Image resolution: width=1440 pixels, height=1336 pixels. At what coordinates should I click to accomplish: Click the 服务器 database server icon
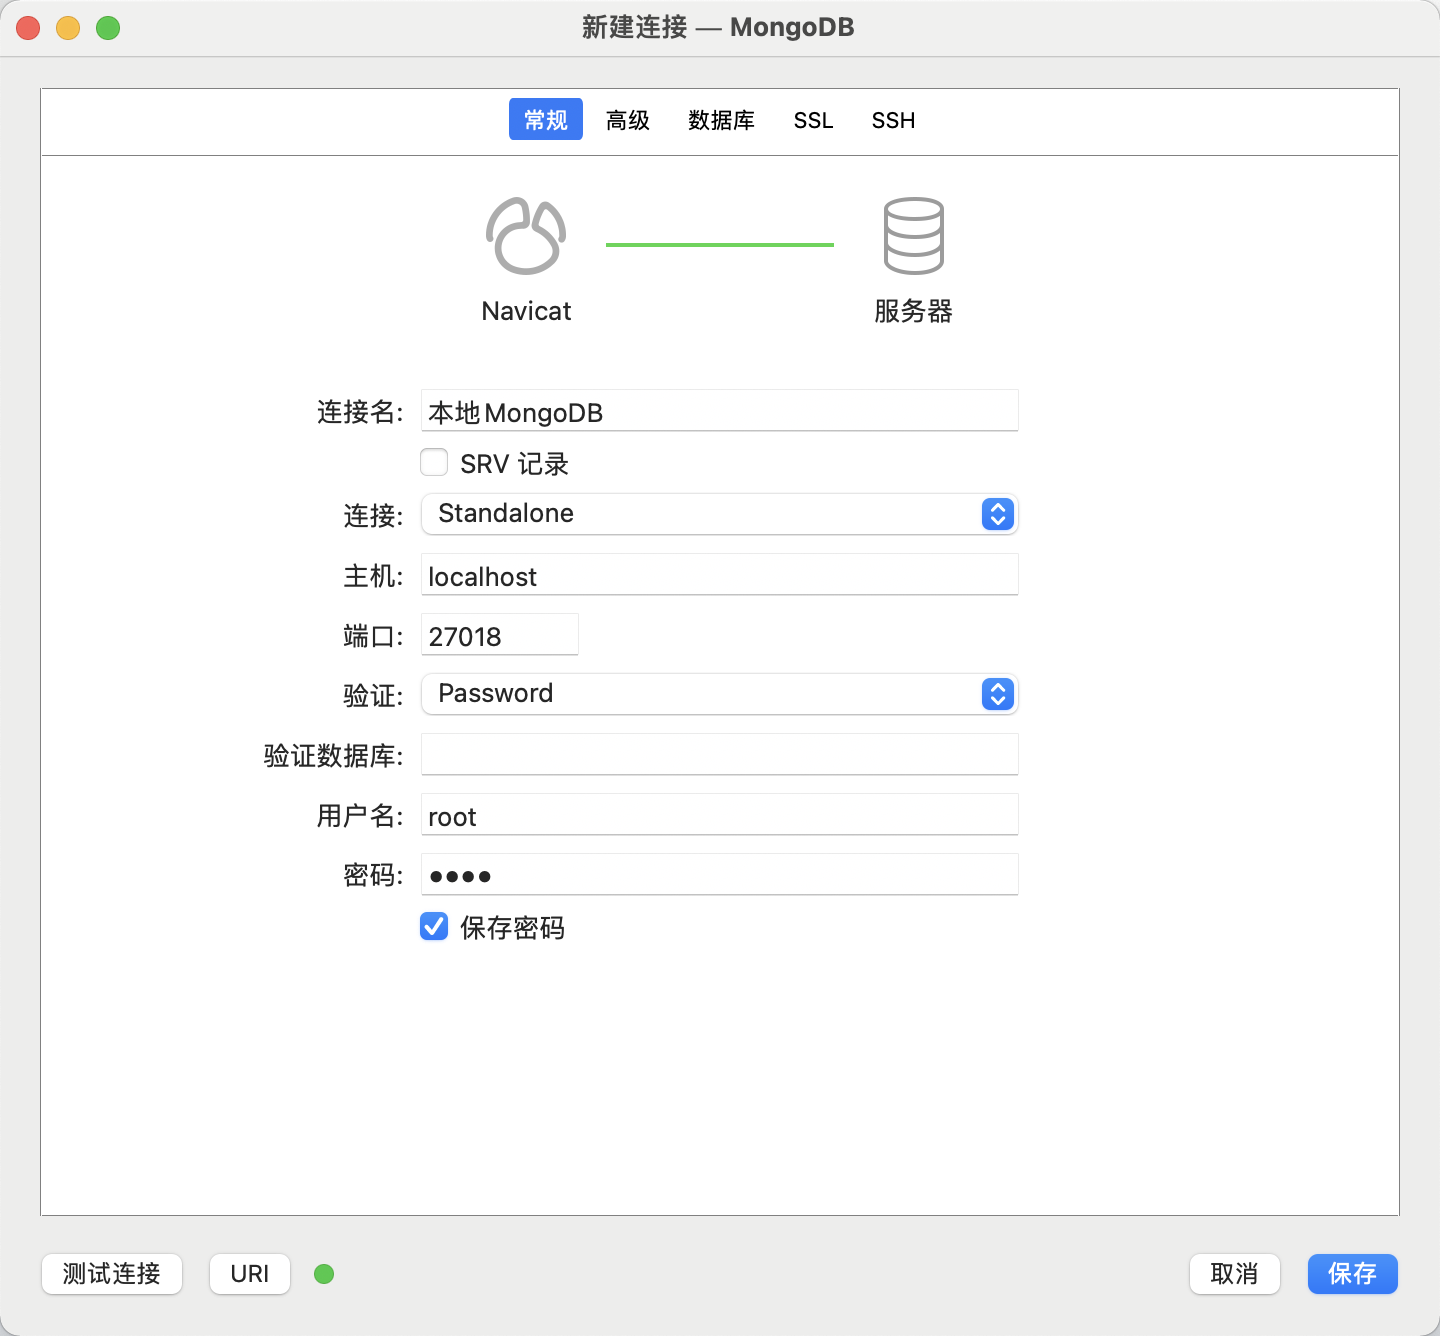click(x=913, y=237)
